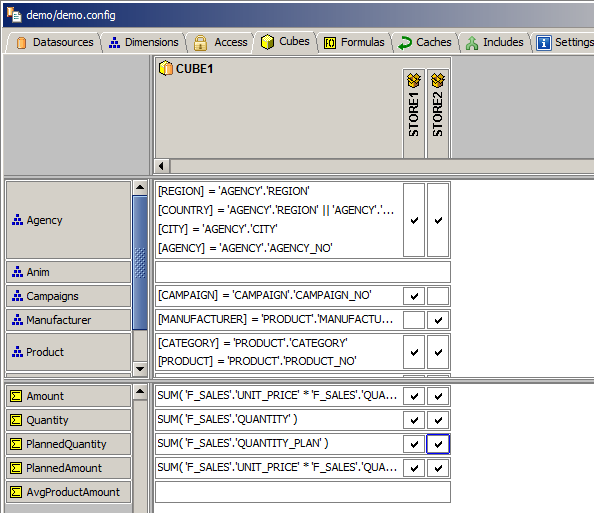Click dimensions list scroll-up arrow
The width and height of the screenshot is (594, 513).
click(140, 187)
